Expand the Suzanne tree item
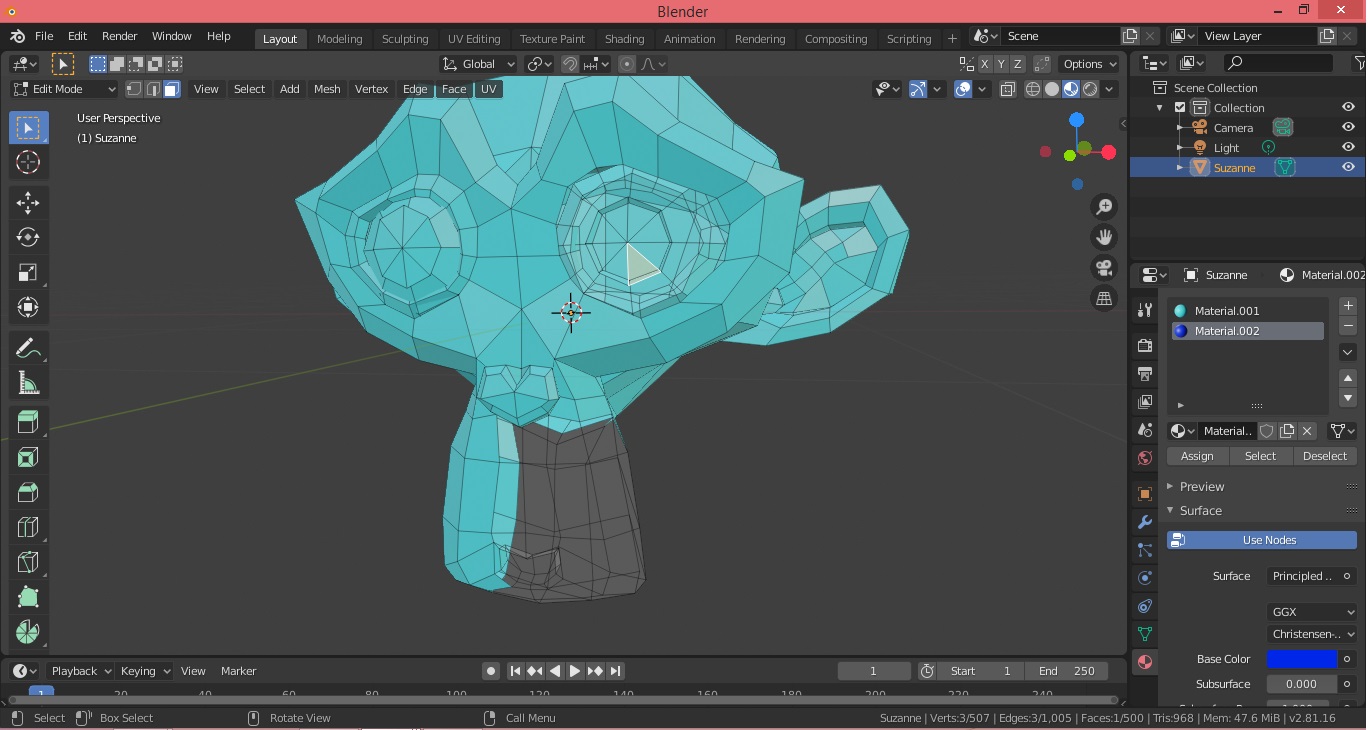 click(x=1180, y=167)
